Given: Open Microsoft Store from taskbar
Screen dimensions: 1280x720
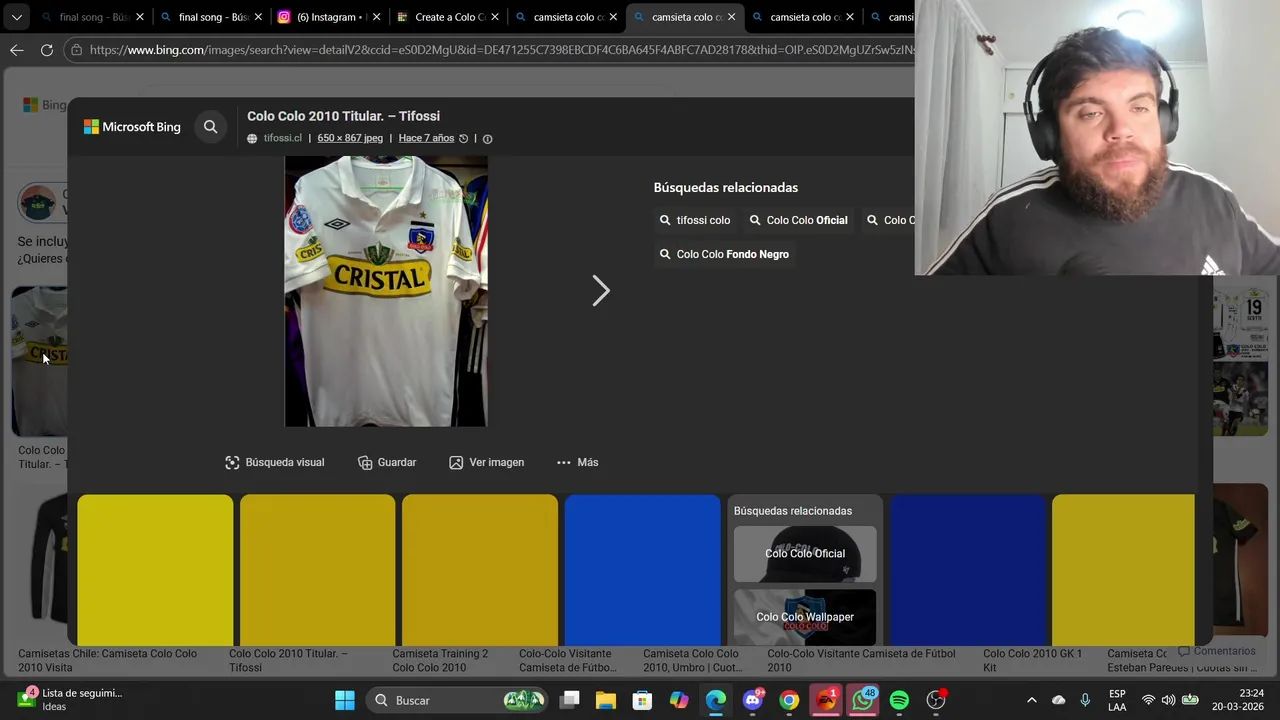Looking at the screenshot, I should pos(642,700).
